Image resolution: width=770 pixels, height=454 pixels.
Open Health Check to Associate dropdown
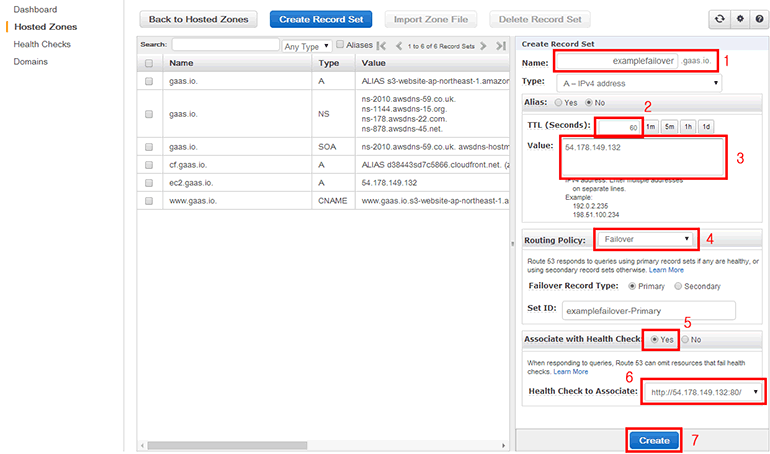(702, 392)
